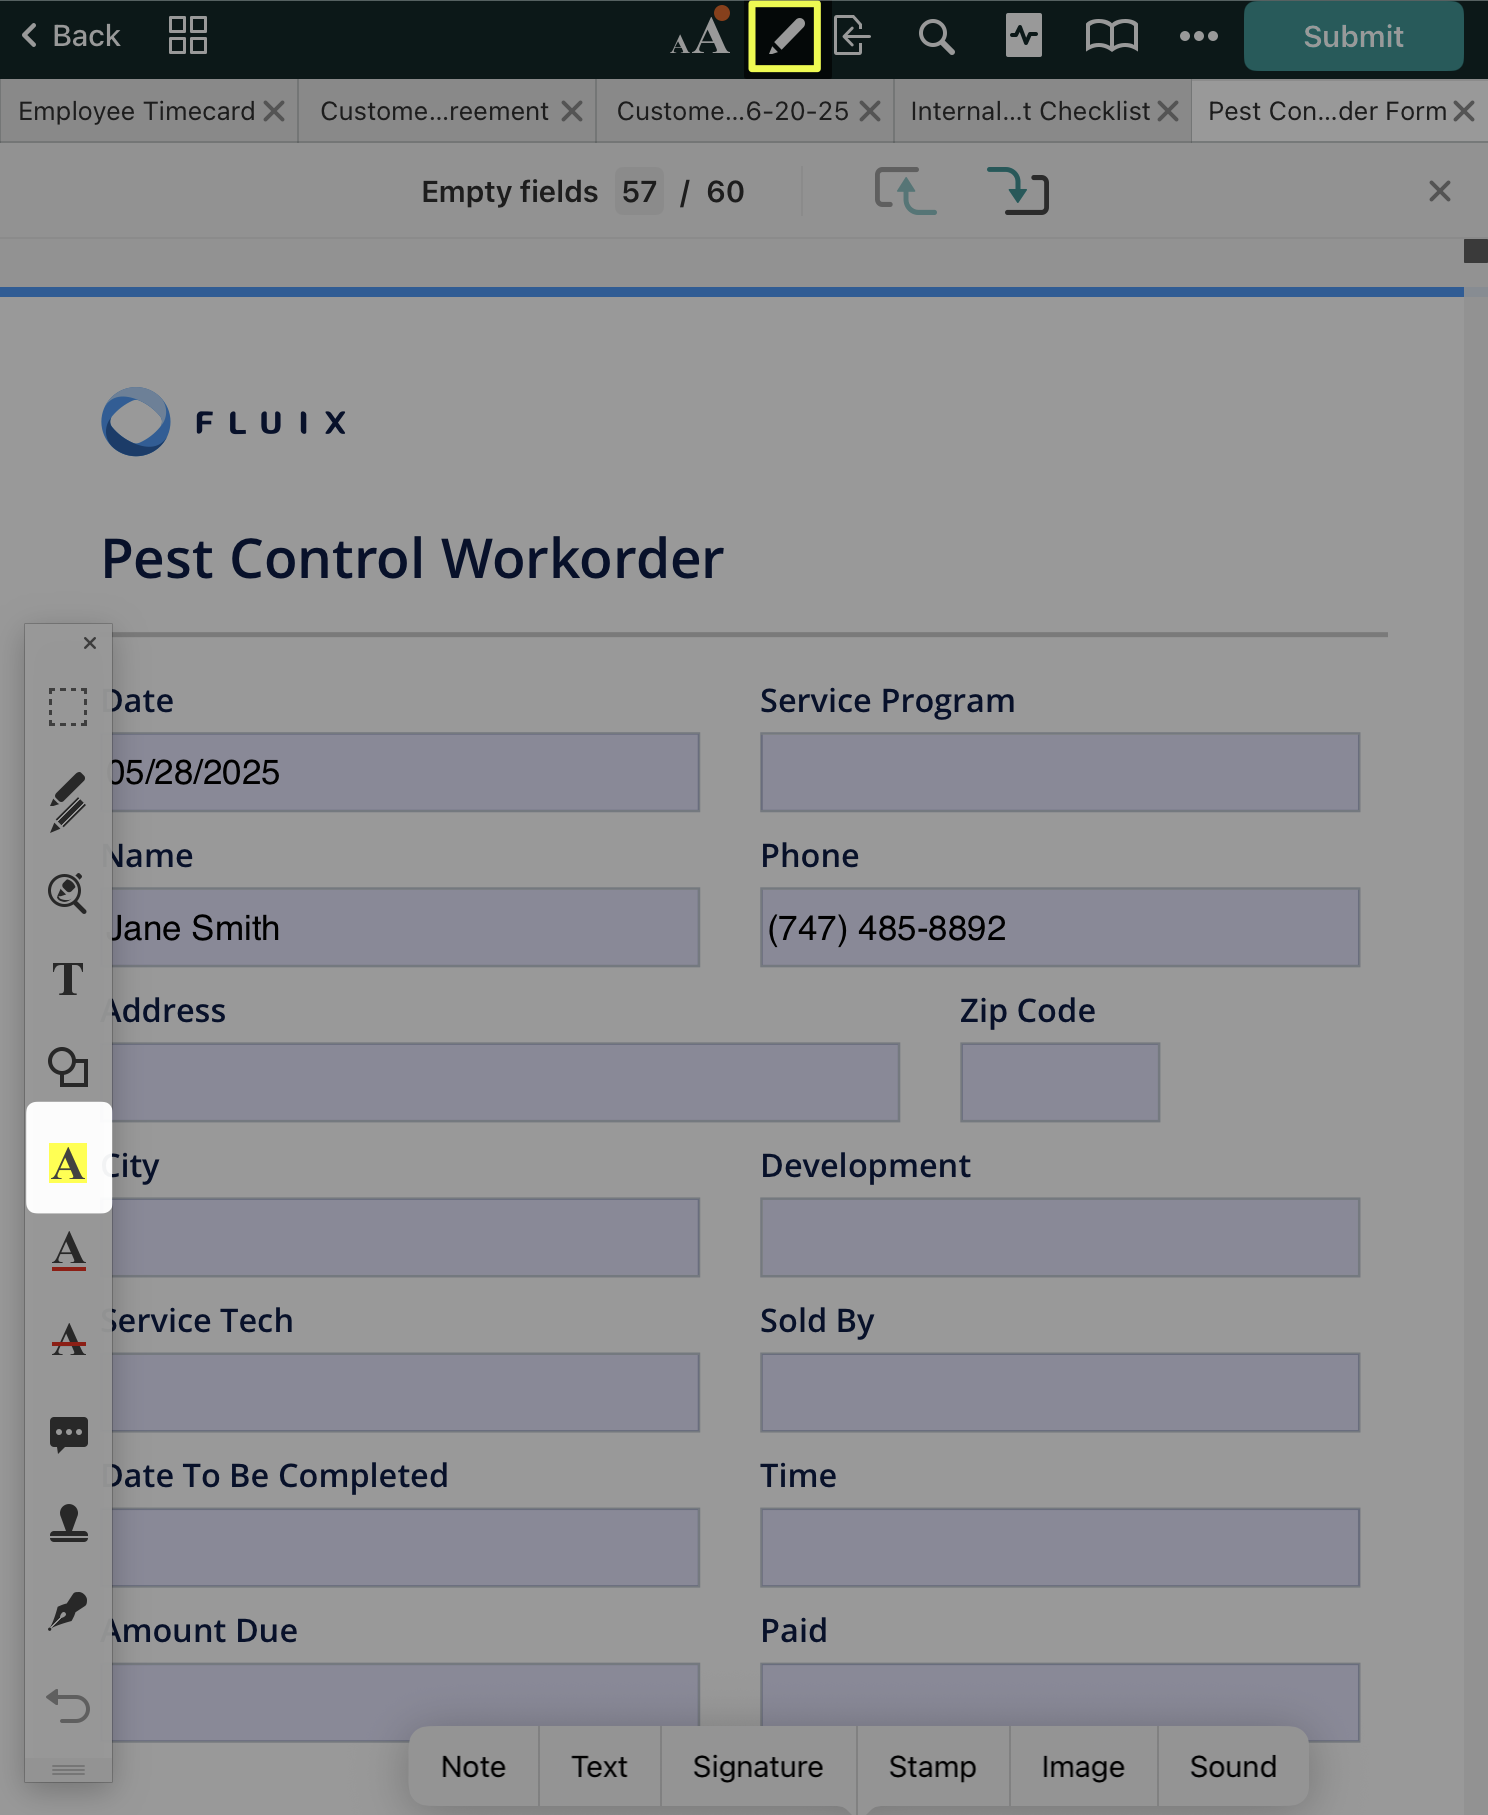The width and height of the screenshot is (1488, 1815).
Task: Switch to the Employee Timecard tab
Action: [x=136, y=111]
